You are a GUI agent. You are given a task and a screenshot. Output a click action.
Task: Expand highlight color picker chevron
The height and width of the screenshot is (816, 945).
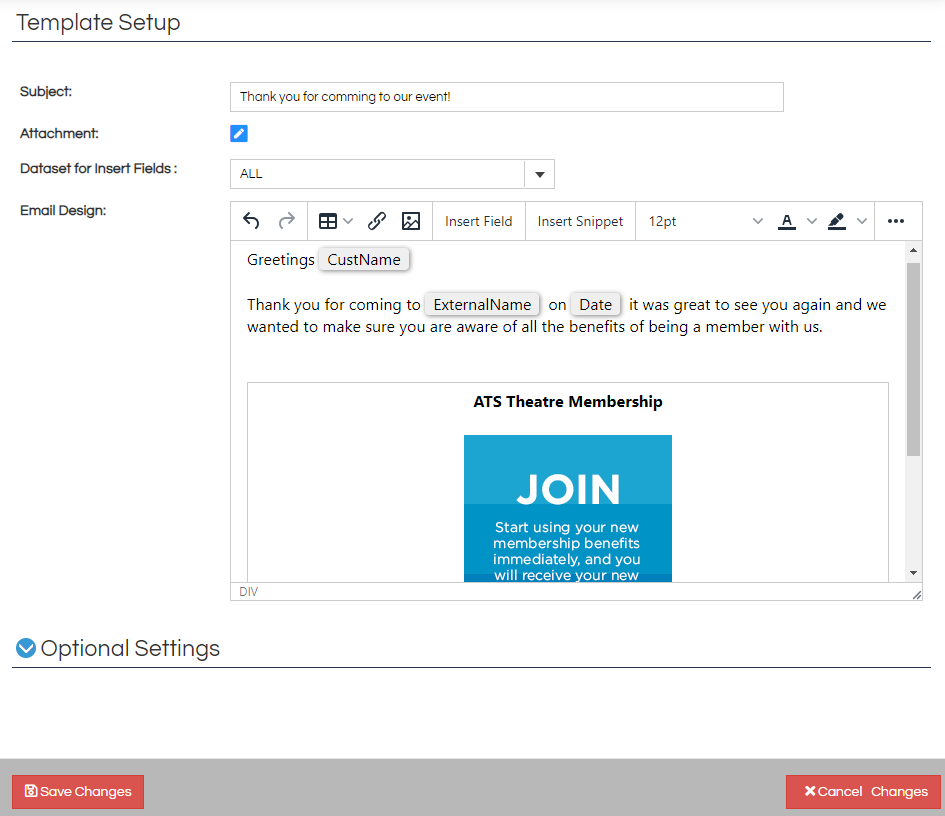[862, 221]
